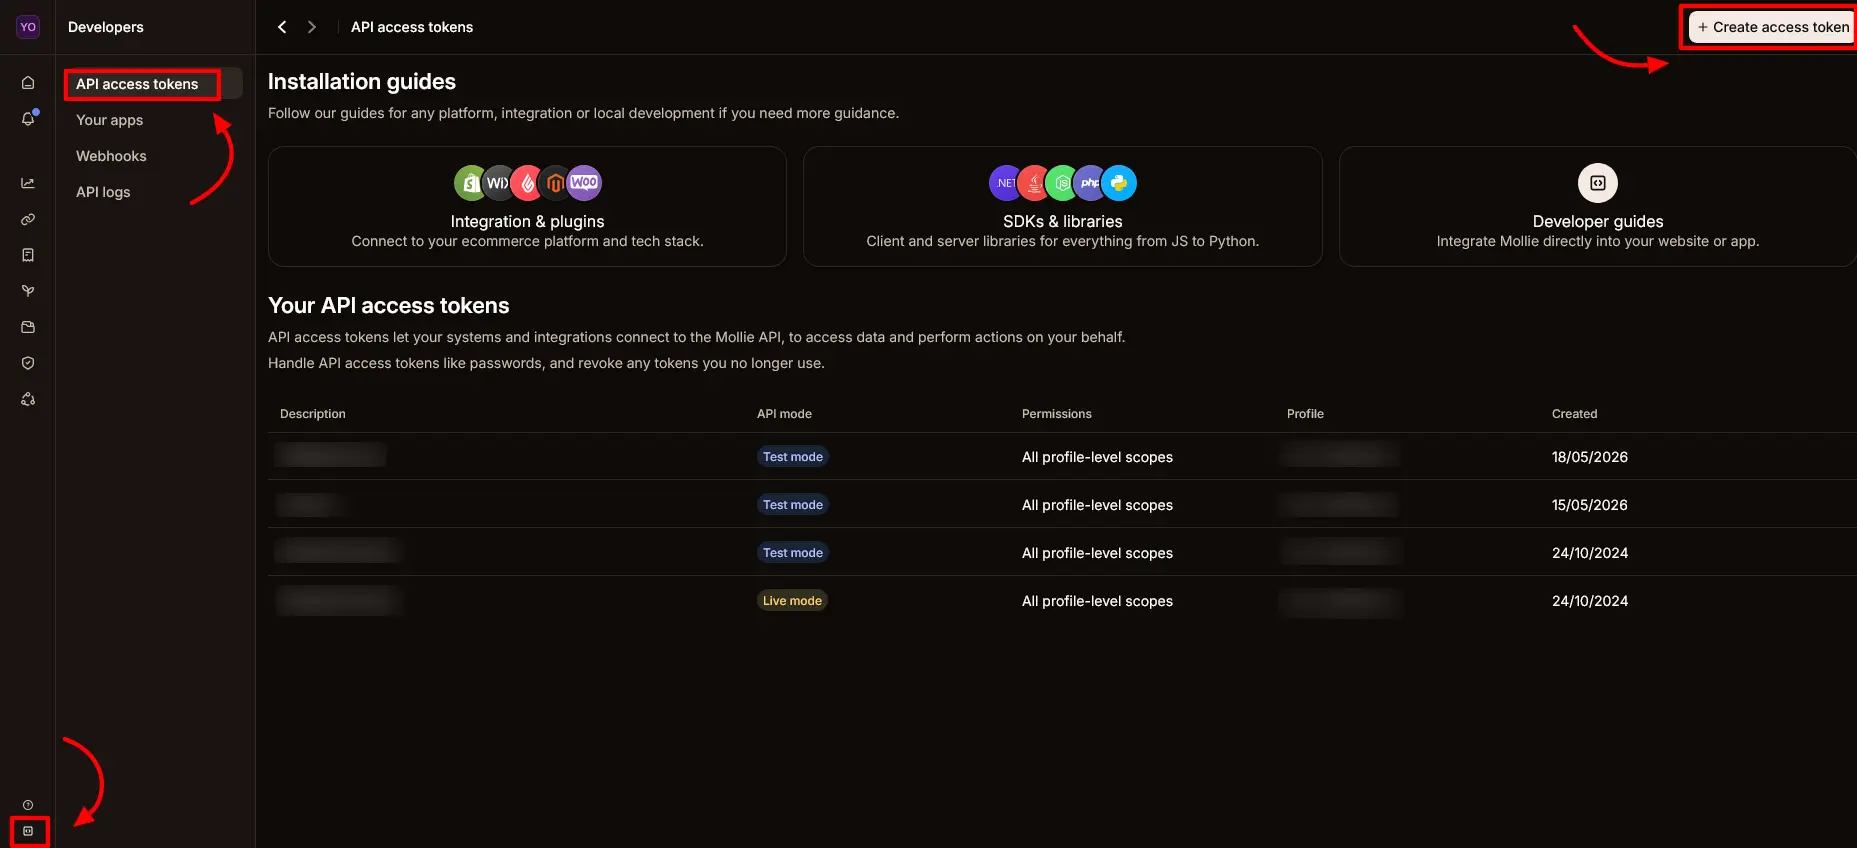Click the Create access token button

click(x=1772, y=27)
